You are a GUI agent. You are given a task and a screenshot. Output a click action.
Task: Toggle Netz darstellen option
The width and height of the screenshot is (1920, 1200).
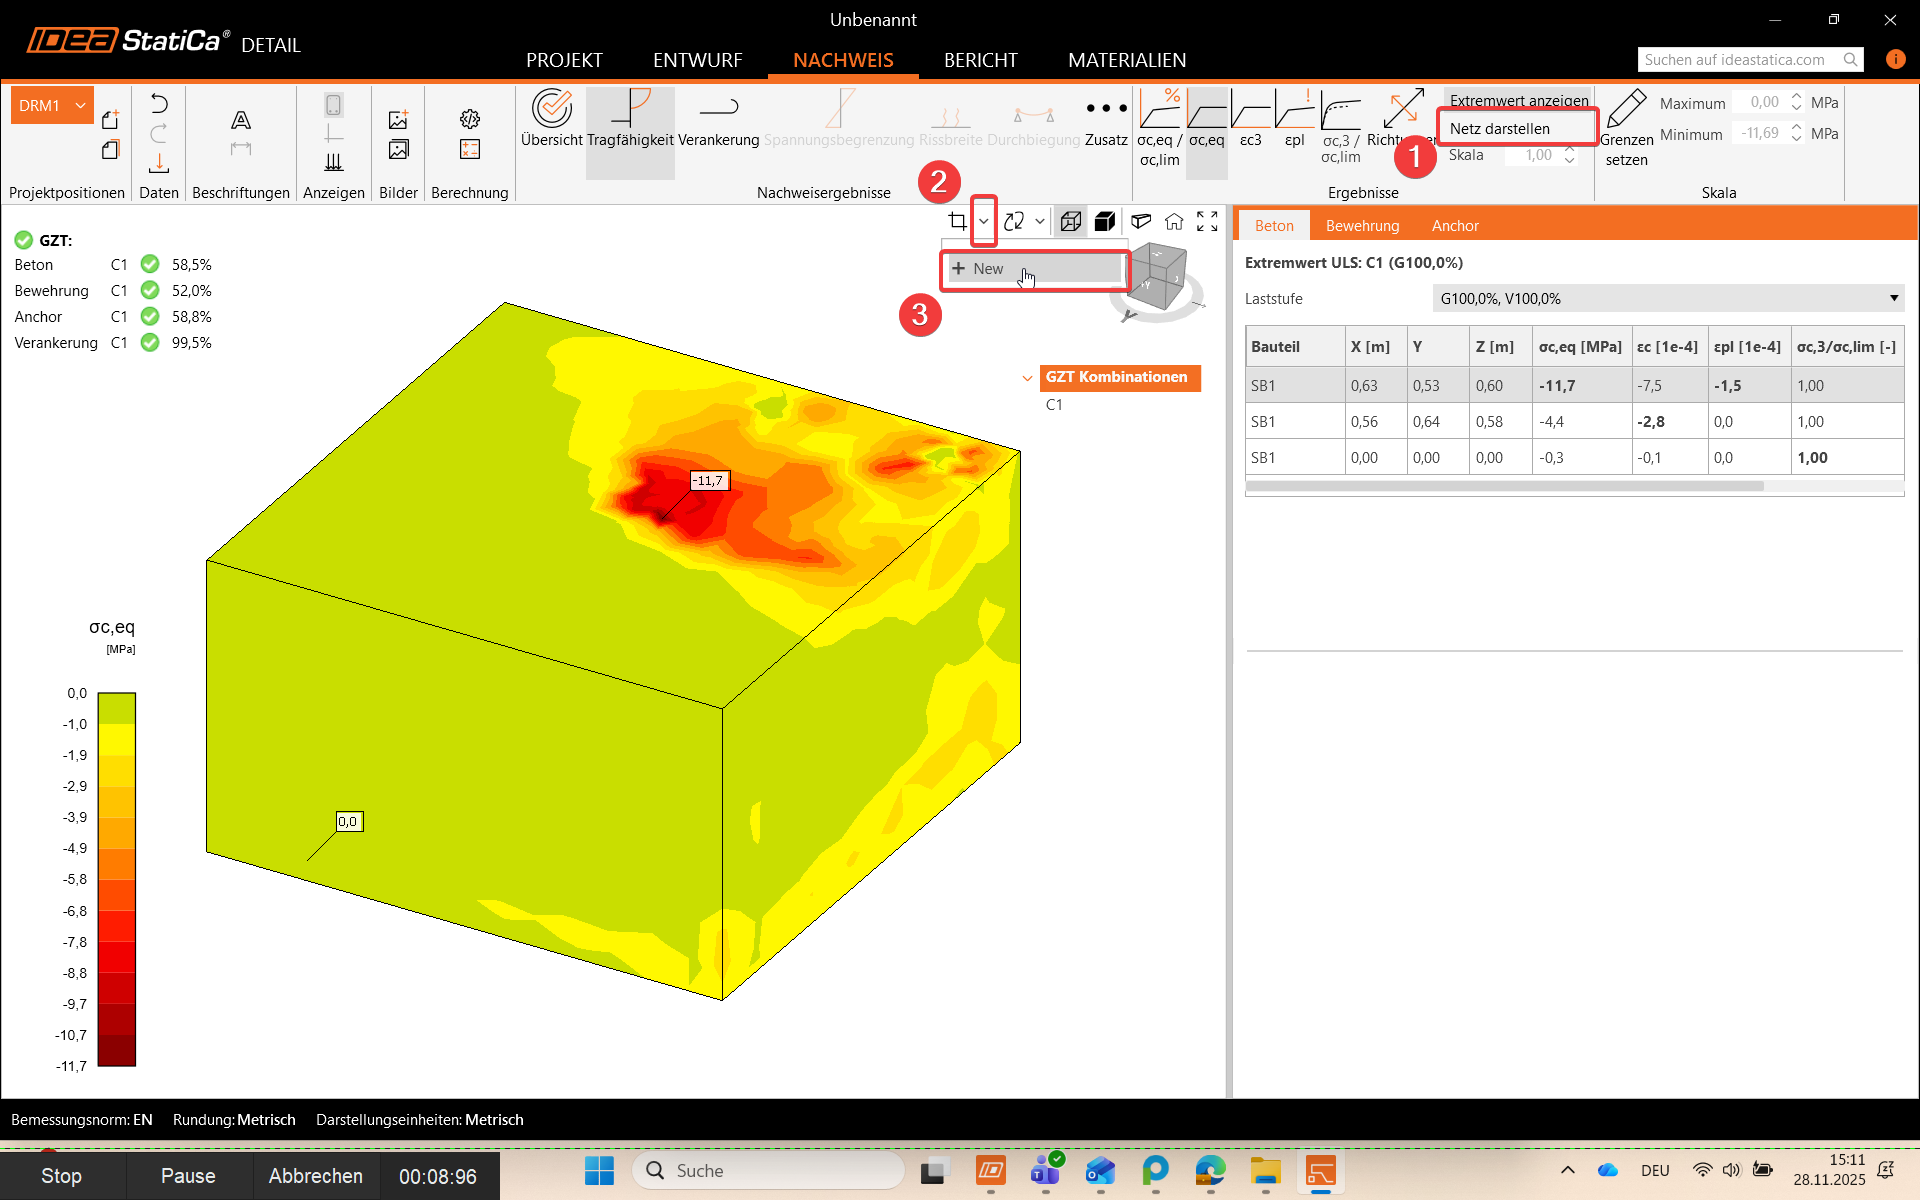pyautogui.click(x=1499, y=129)
